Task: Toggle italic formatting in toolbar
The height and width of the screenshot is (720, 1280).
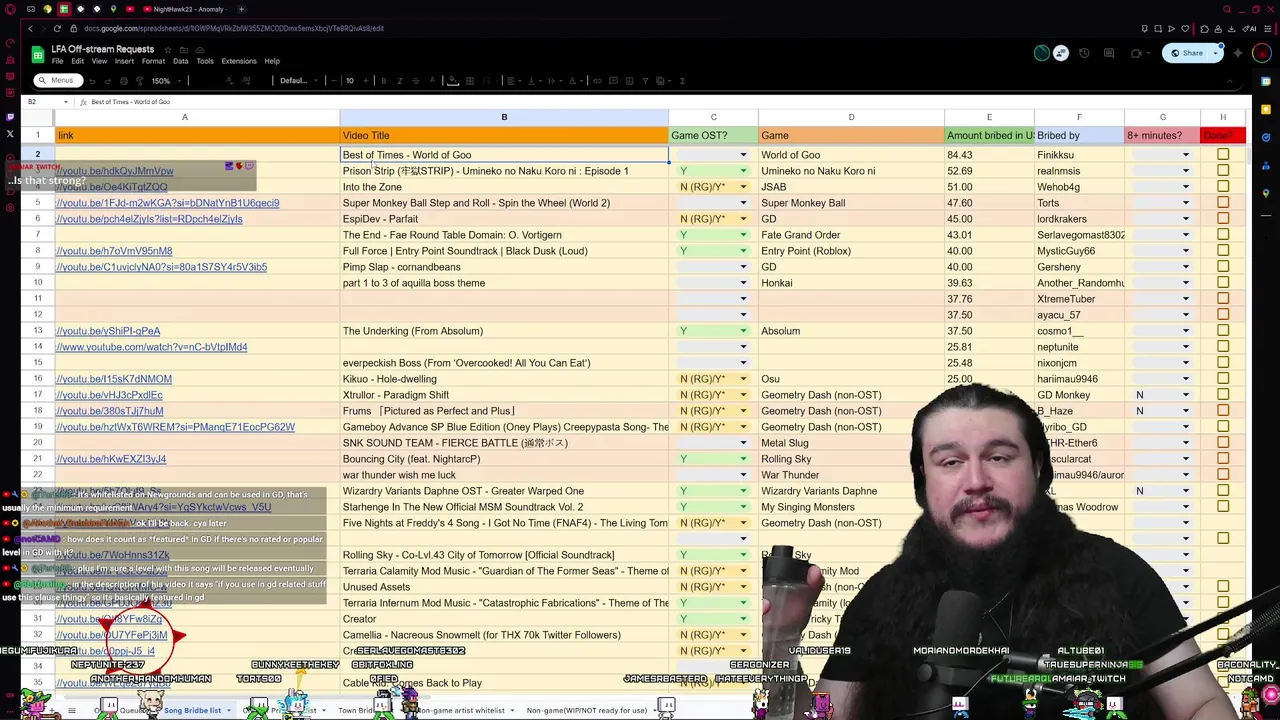Action: (400, 81)
